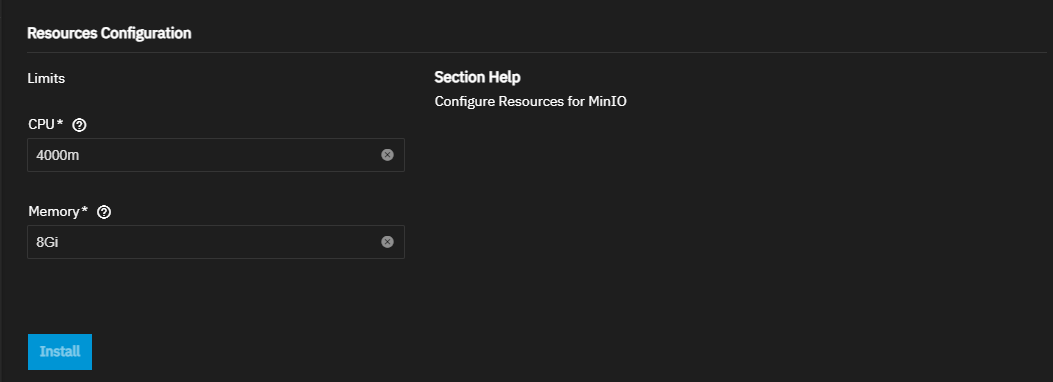Viewport: 1053px width, 382px height.
Task: Clear the Memory field with its X icon
Action: (387, 242)
